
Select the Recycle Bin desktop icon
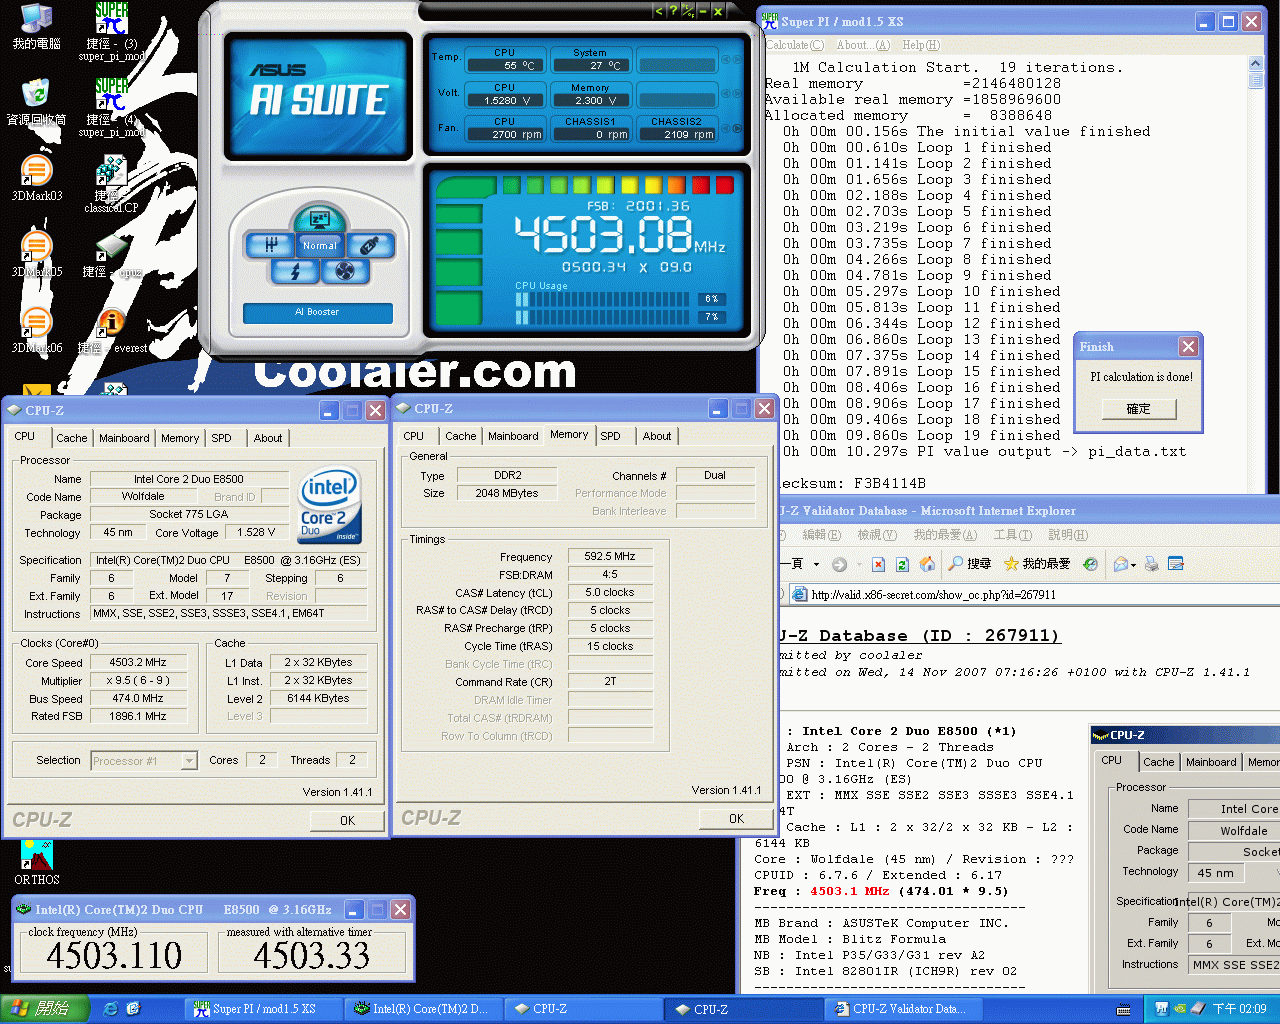37,102
